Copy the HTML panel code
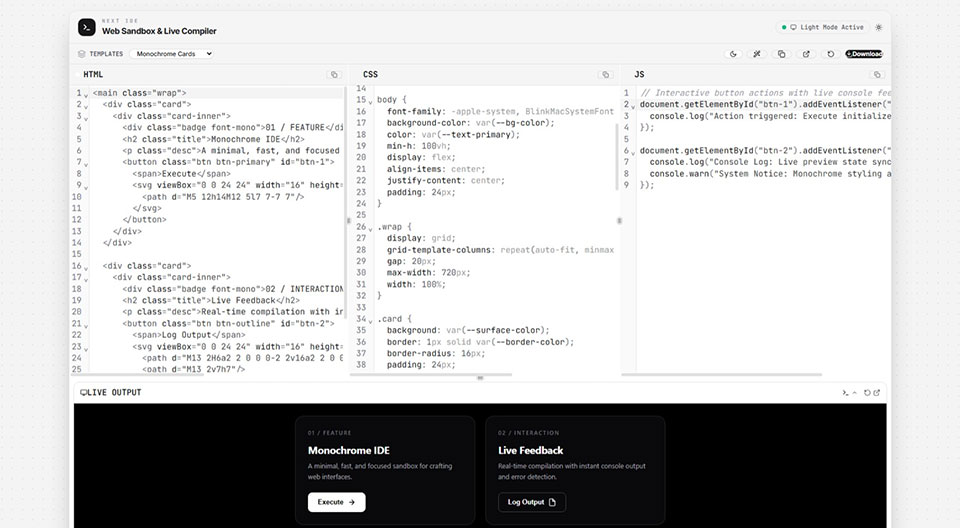Viewport: 960px width, 528px height. click(x=334, y=75)
